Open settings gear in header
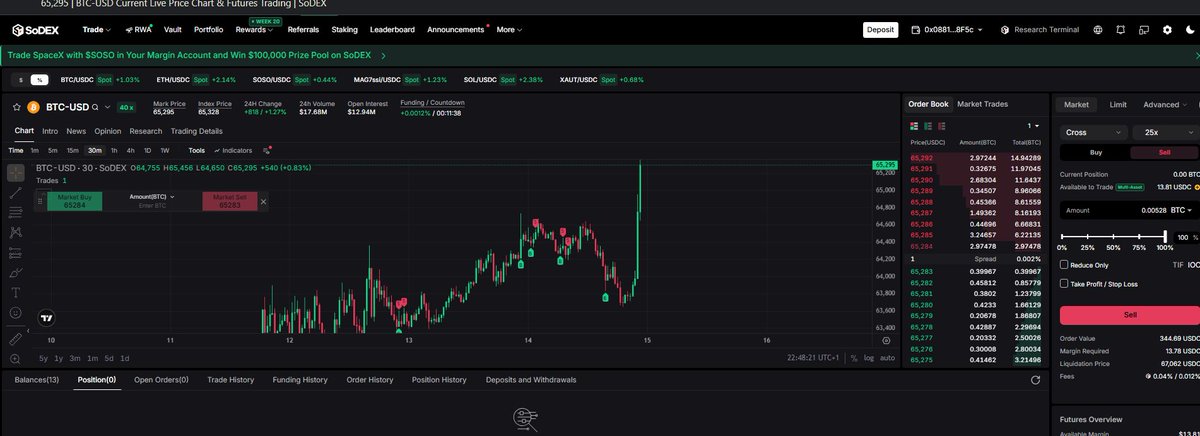Screen dimensions: 1200x436 pos(1167,30)
